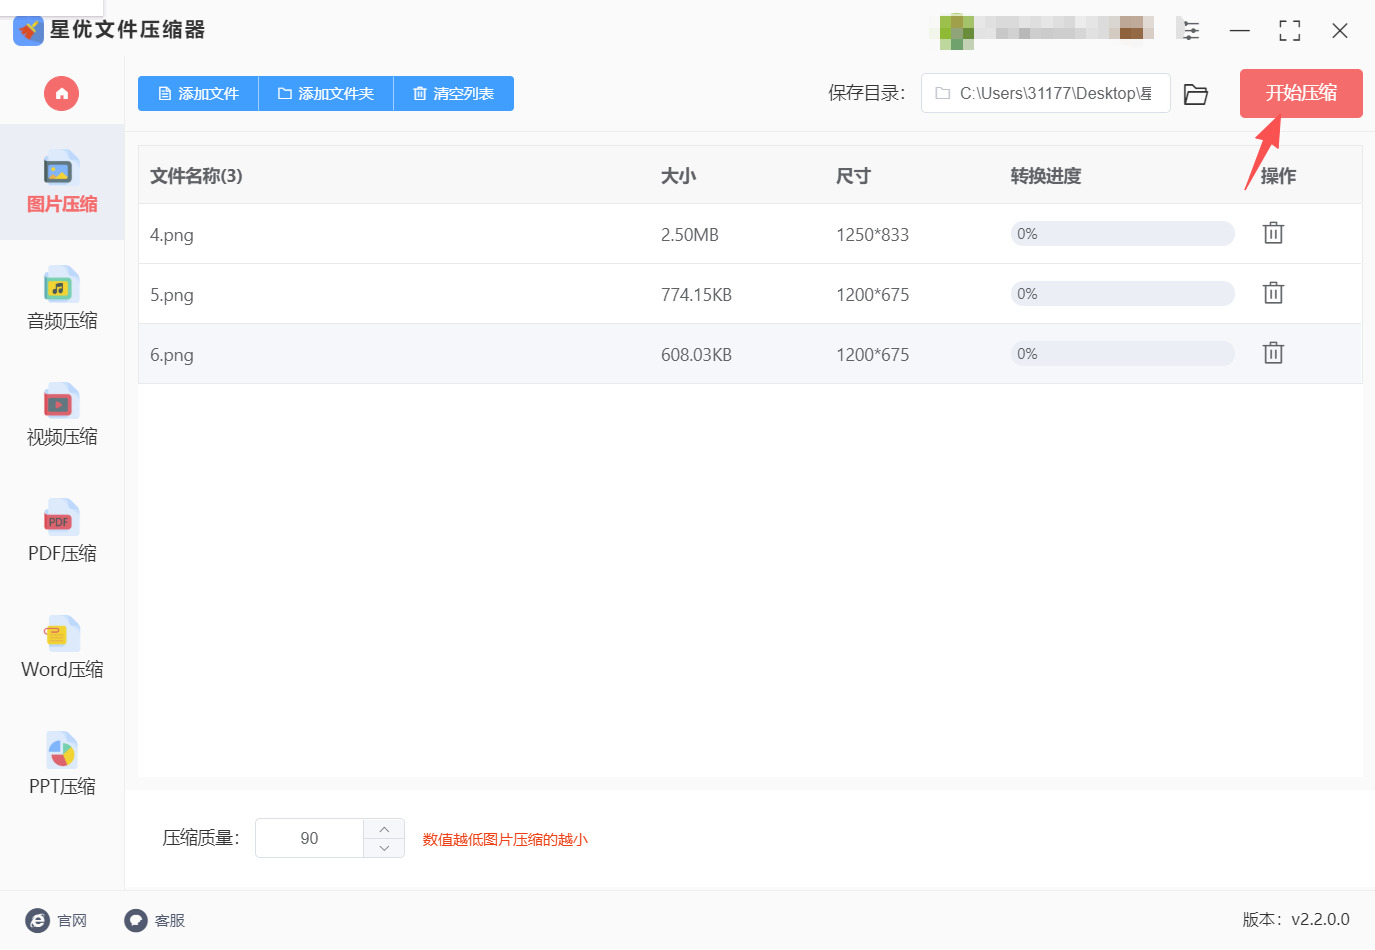Click the 大小 column header
Viewport: 1375px width, 950px height.
678,176
